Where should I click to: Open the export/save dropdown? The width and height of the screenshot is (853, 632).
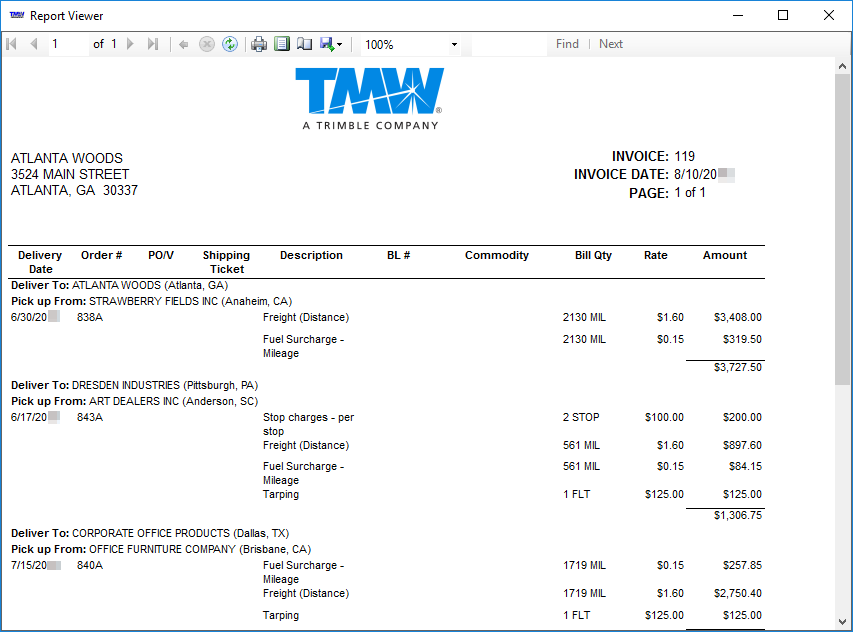(x=331, y=45)
